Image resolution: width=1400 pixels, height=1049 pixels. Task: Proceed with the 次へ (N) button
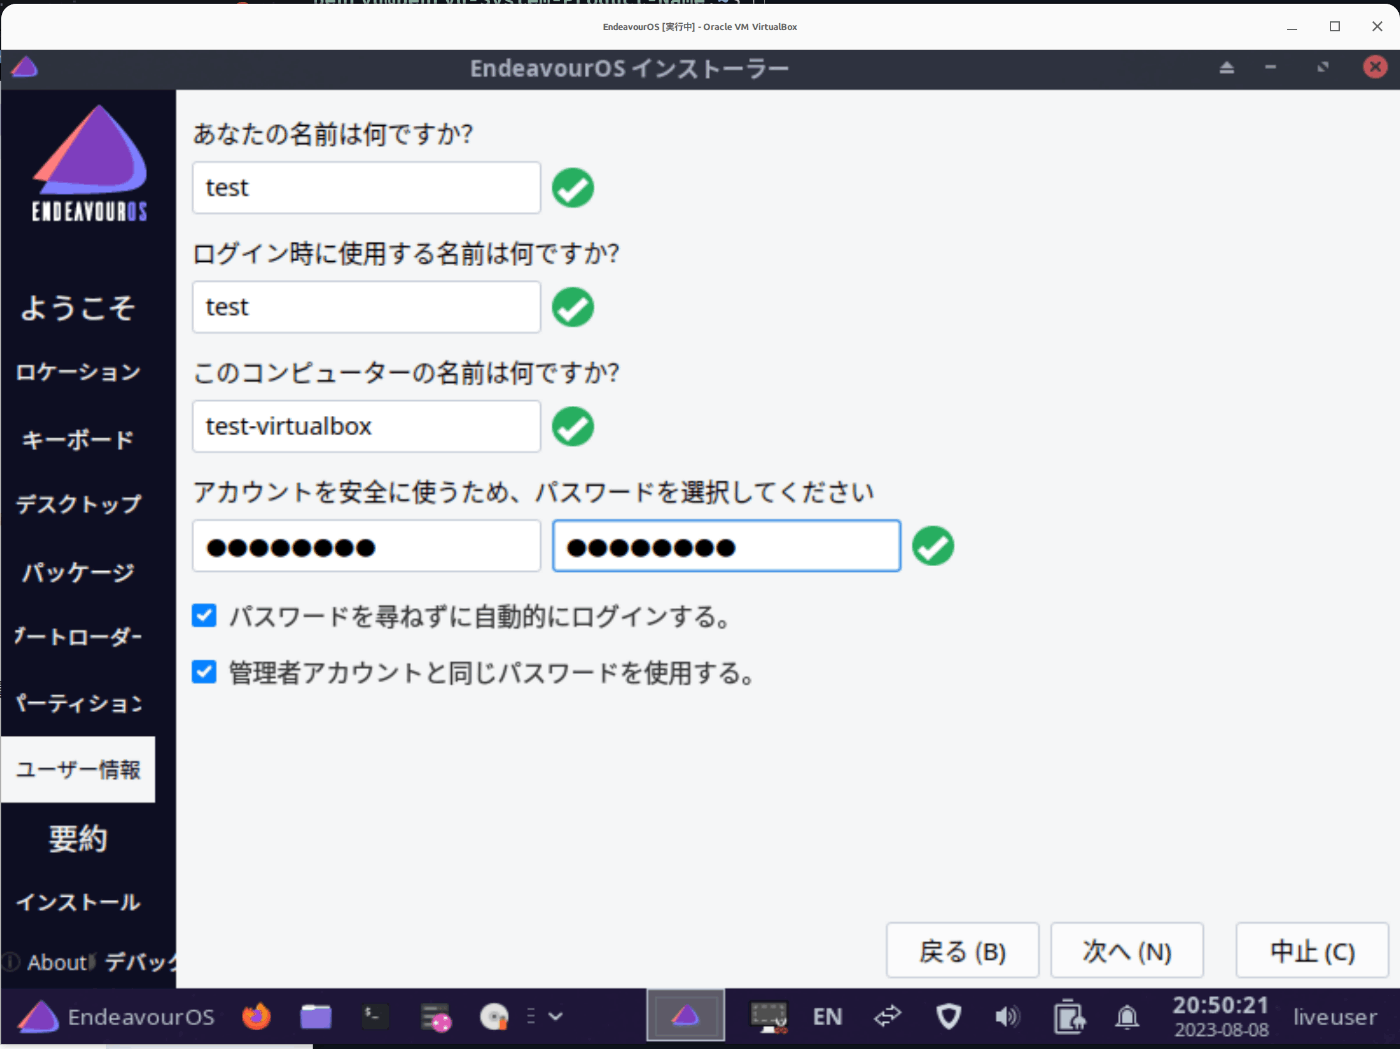point(1127,950)
